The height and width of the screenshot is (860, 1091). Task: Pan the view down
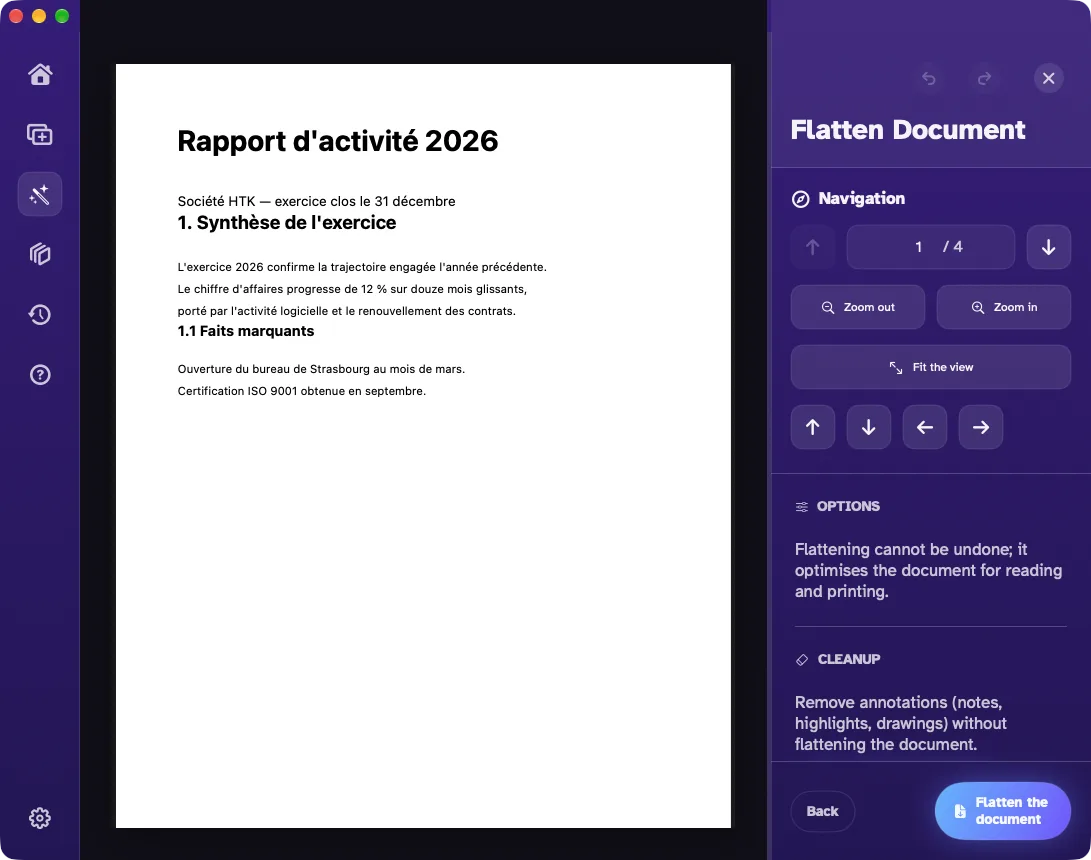pyautogui.click(x=868, y=427)
